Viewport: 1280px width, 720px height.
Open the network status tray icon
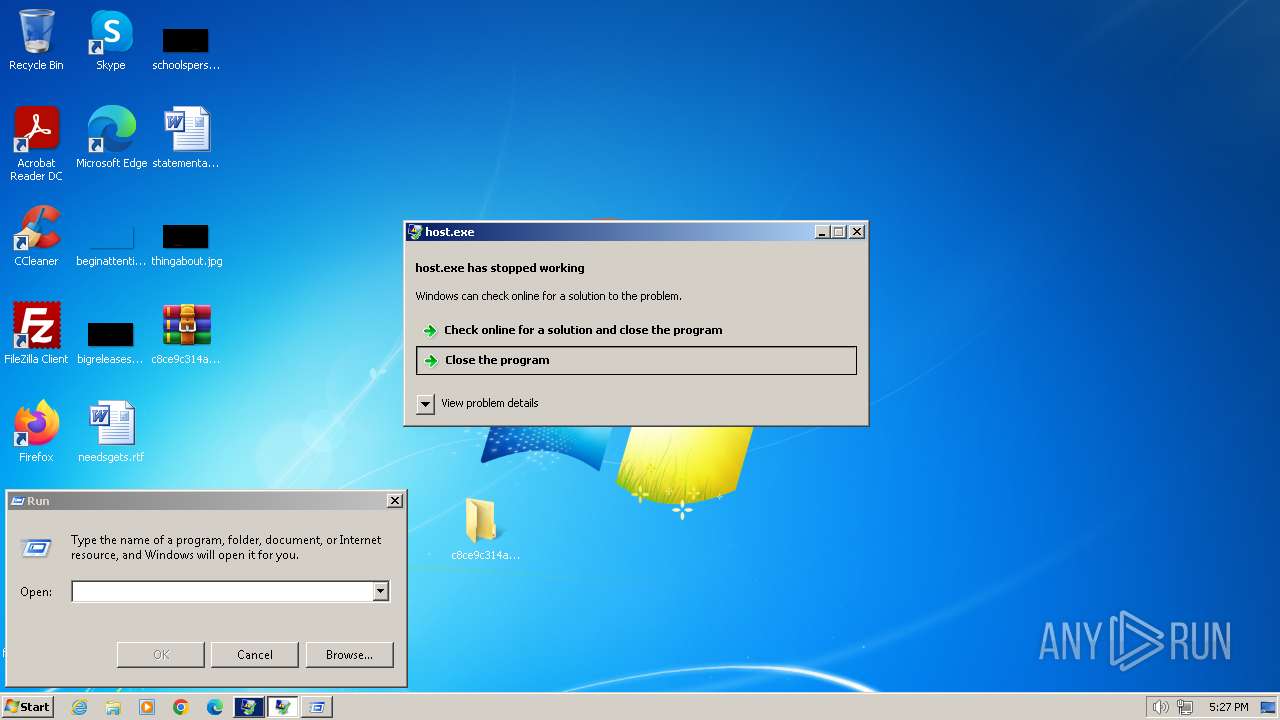[1185, 707]
